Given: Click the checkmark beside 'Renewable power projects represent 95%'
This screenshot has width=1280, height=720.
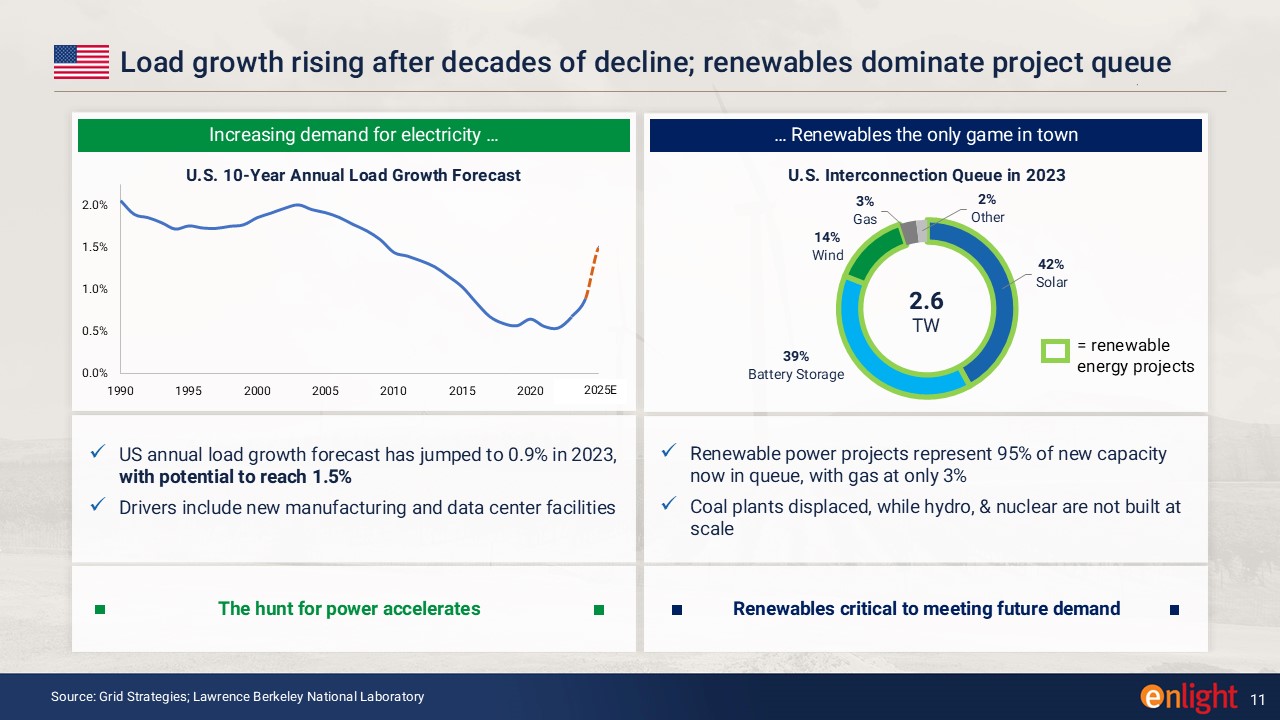Looking at the screenshot, I should point(669,453).
